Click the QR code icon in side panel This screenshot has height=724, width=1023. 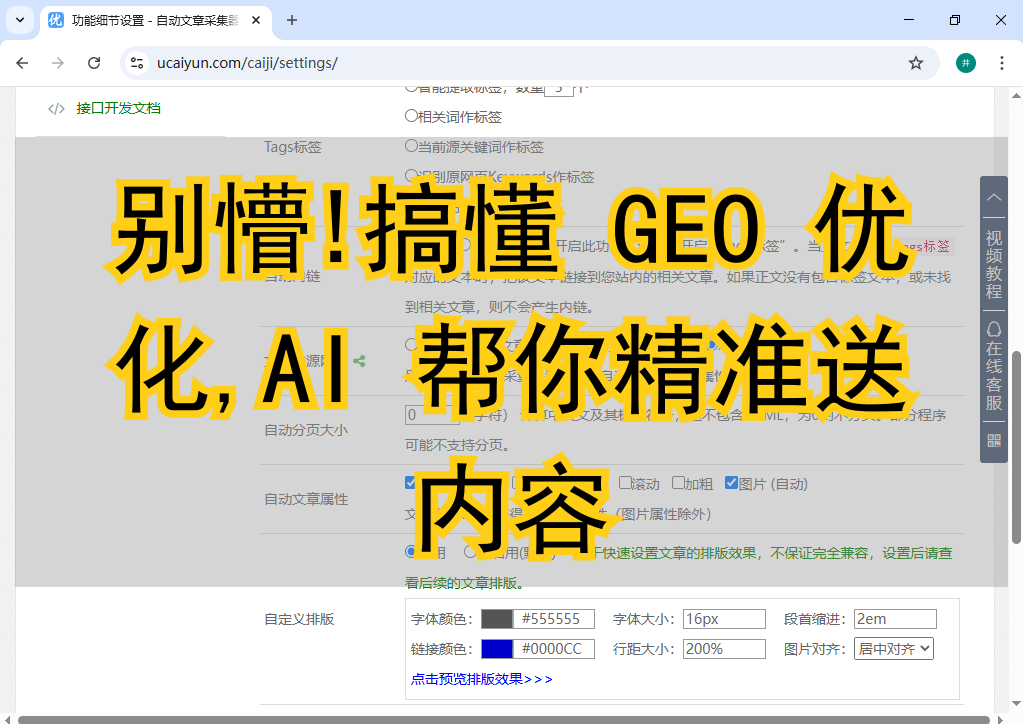(x=993, y=440)
